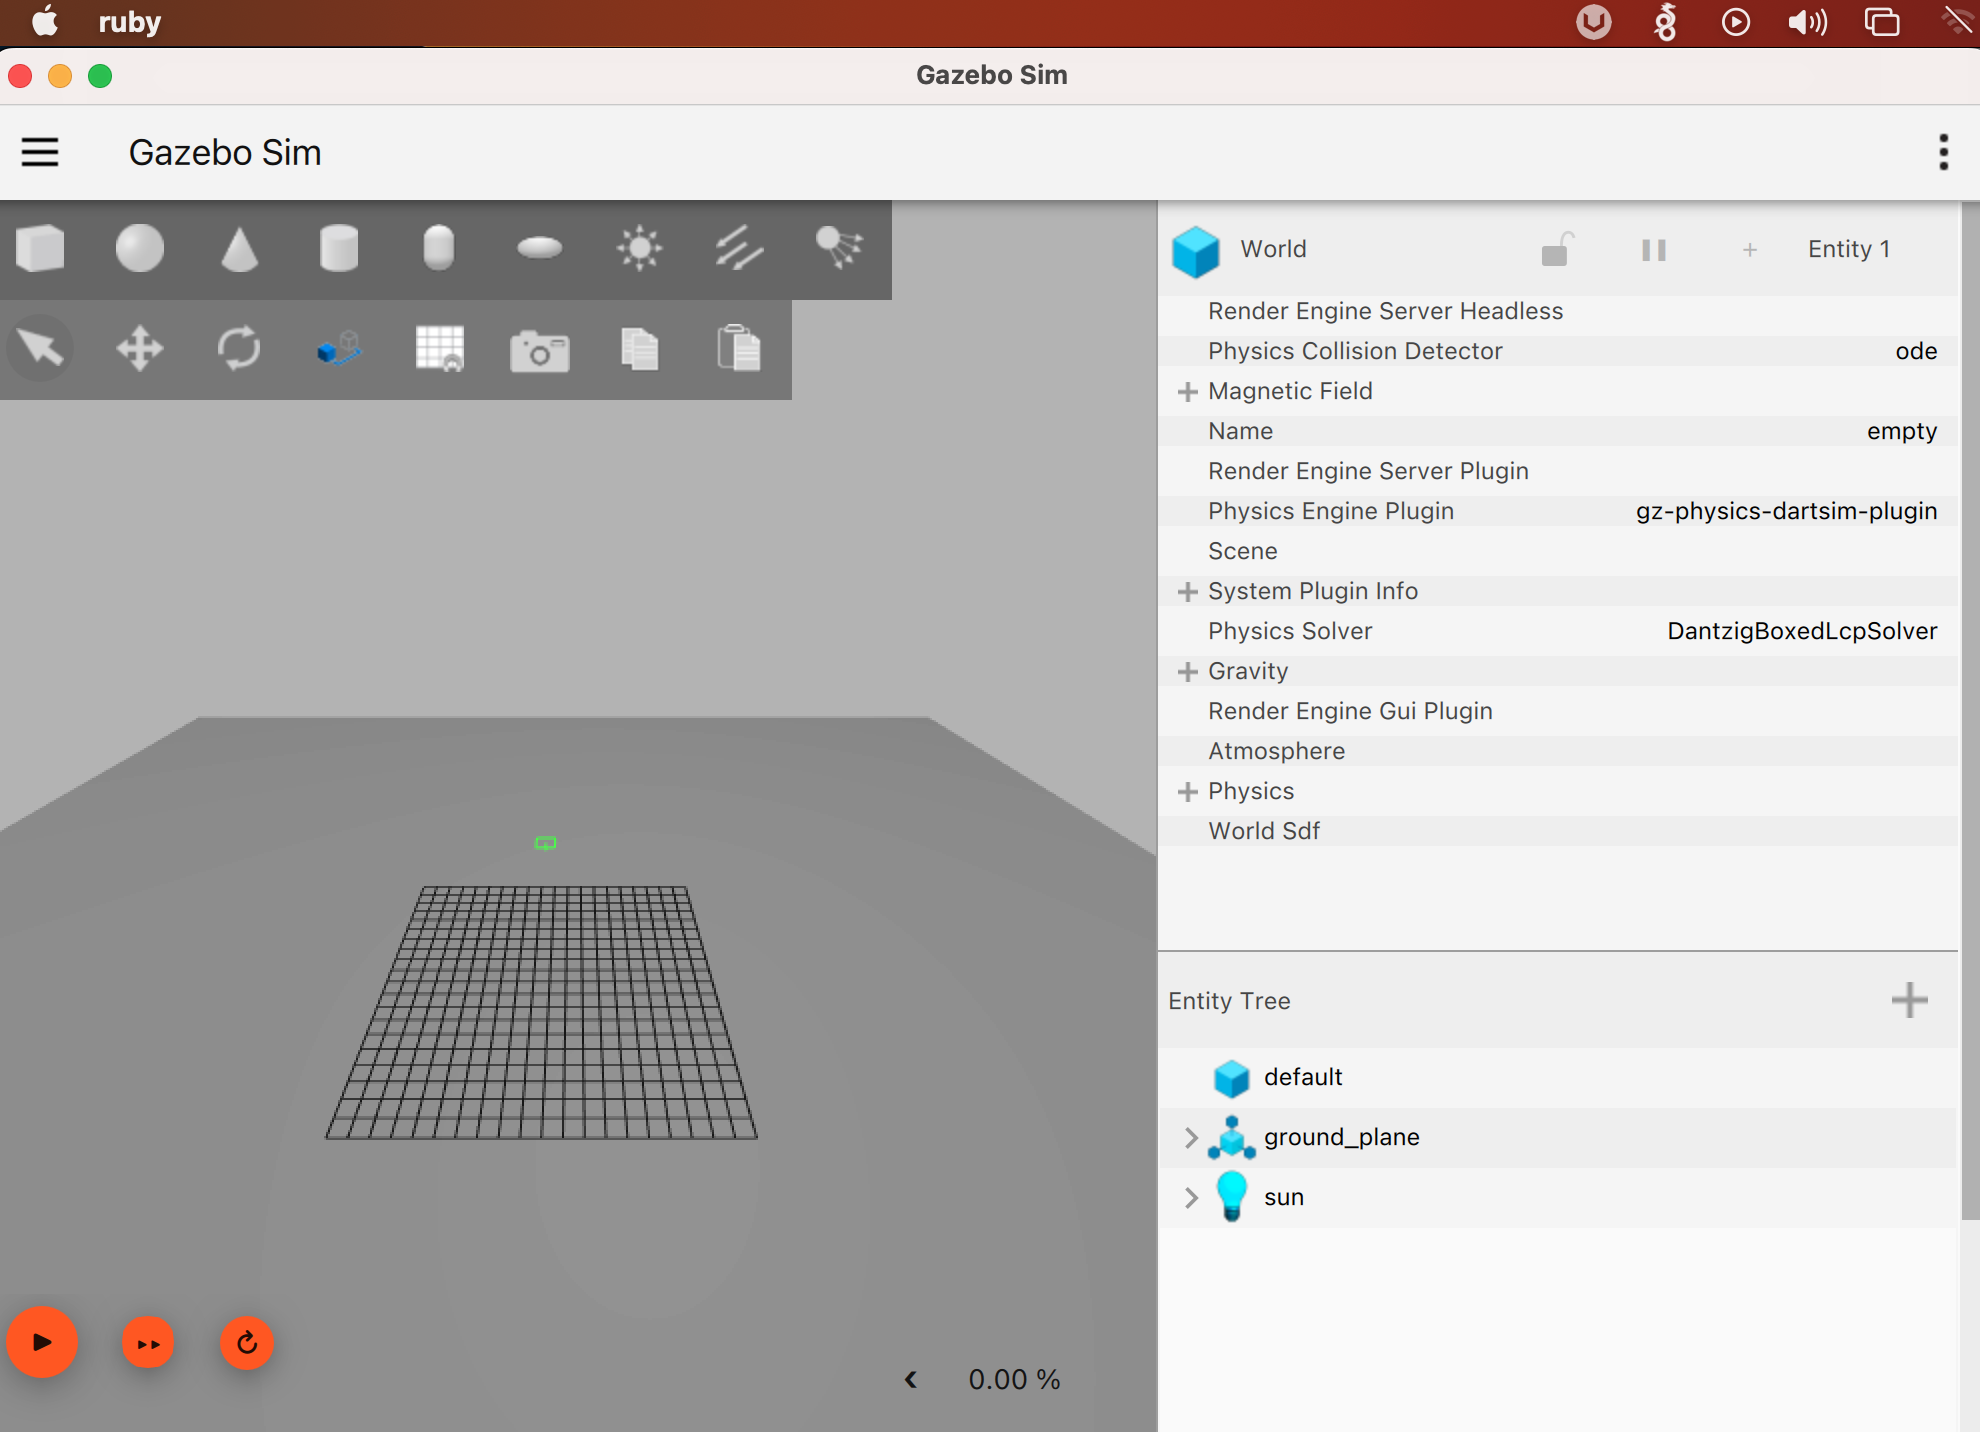The image size is (1980, 1432).
Task: Activate the rotate mode tool
Action: tap(240, 349)
